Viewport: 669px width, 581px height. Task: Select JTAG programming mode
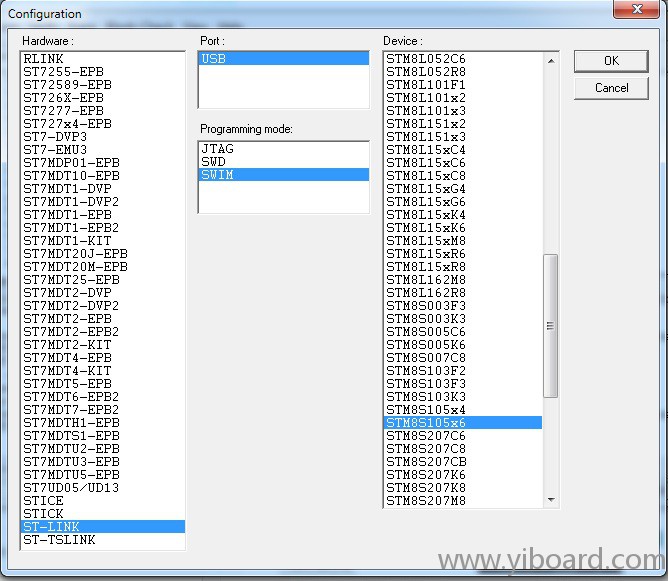[284, 149]
